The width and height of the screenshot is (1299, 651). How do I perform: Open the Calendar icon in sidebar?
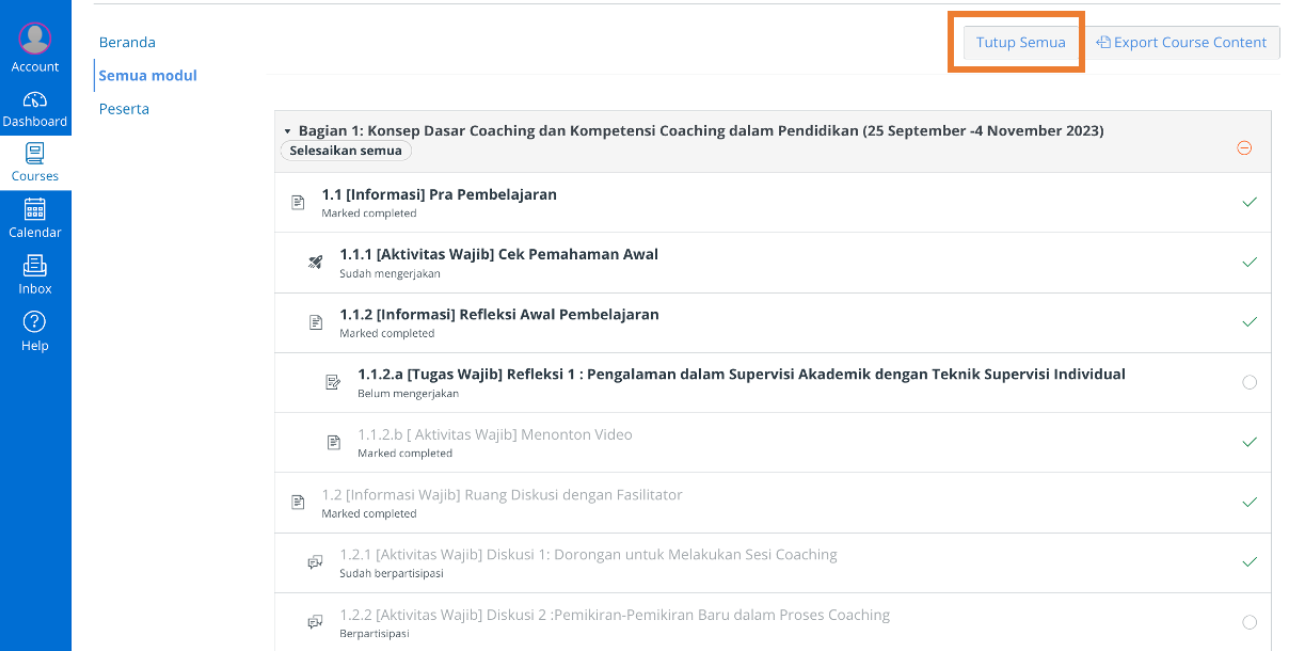point(35,209)
